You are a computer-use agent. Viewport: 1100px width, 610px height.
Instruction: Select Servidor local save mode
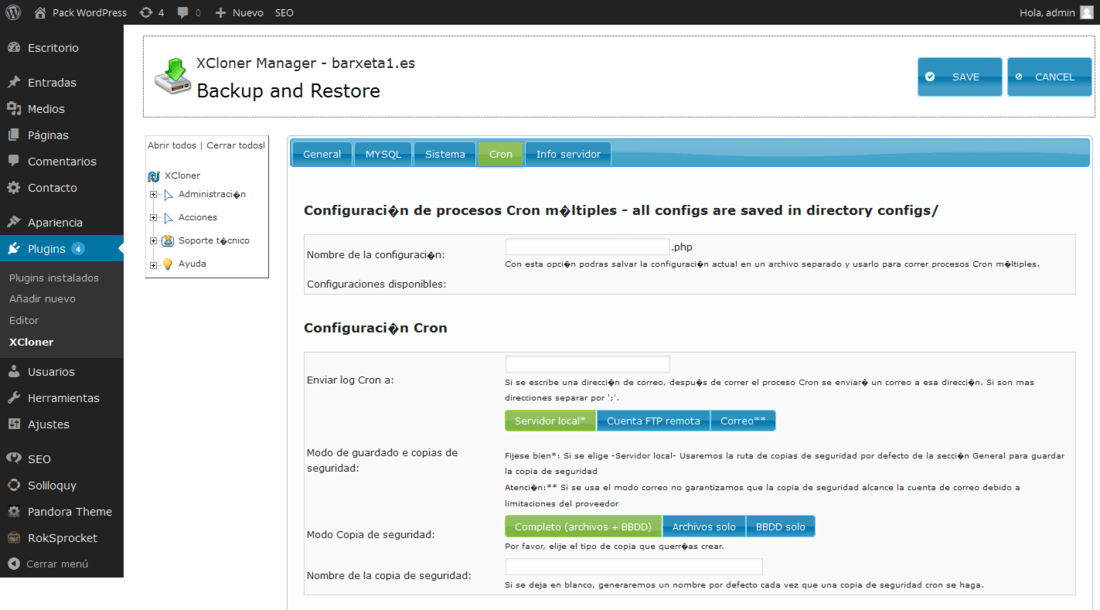click(x=550, y=421)
